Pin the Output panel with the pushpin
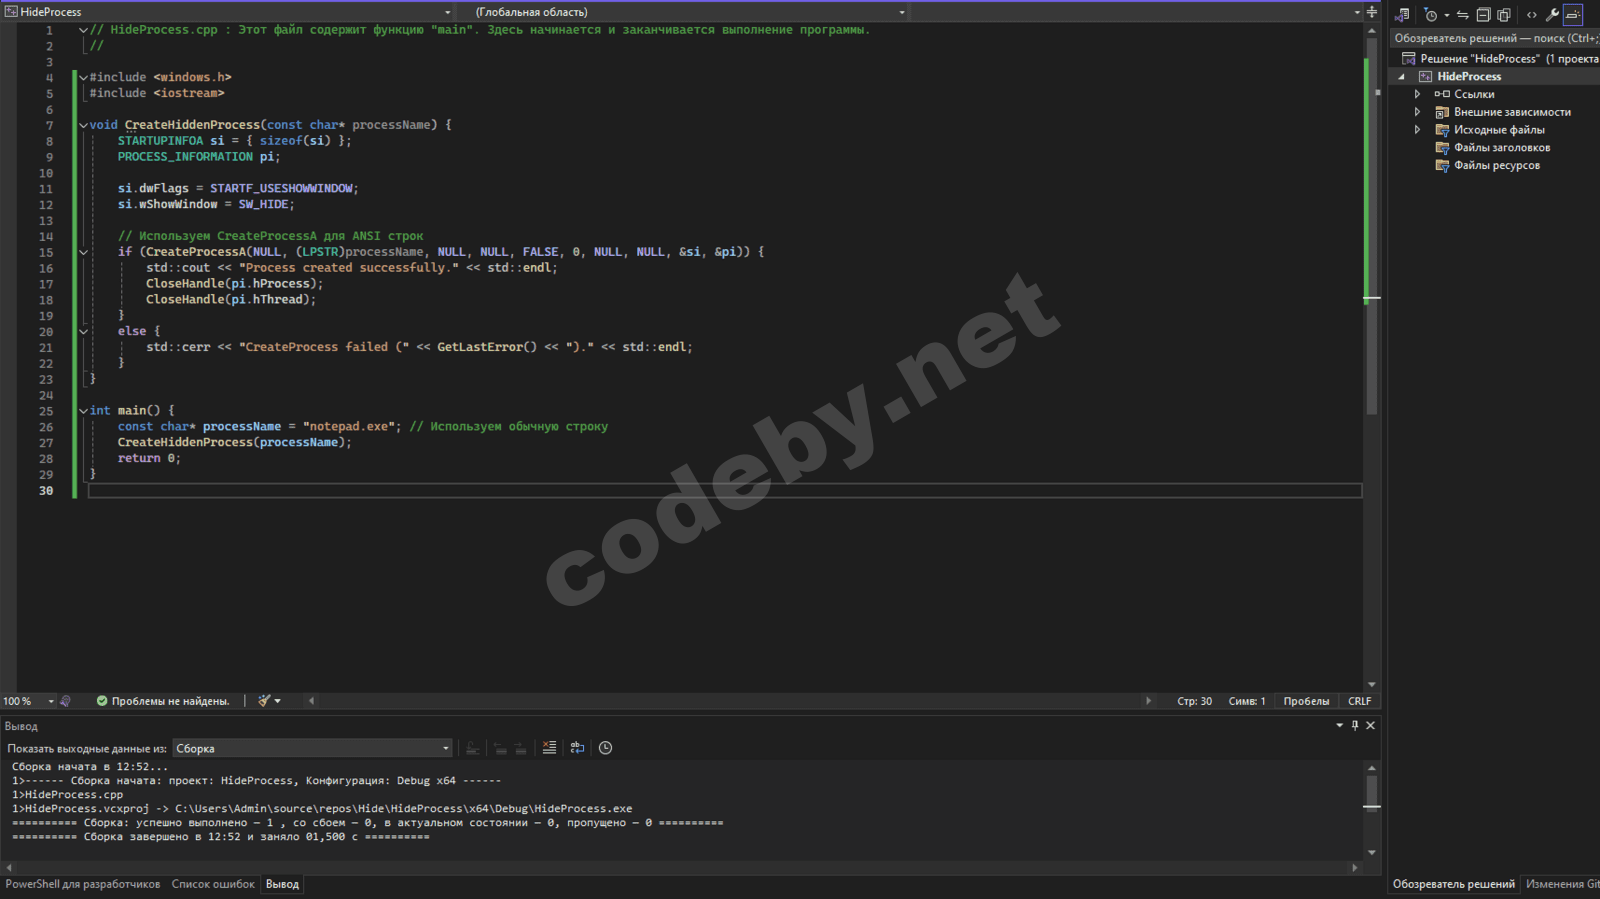Viewport: 1600px width, 899px height. 1355,726
